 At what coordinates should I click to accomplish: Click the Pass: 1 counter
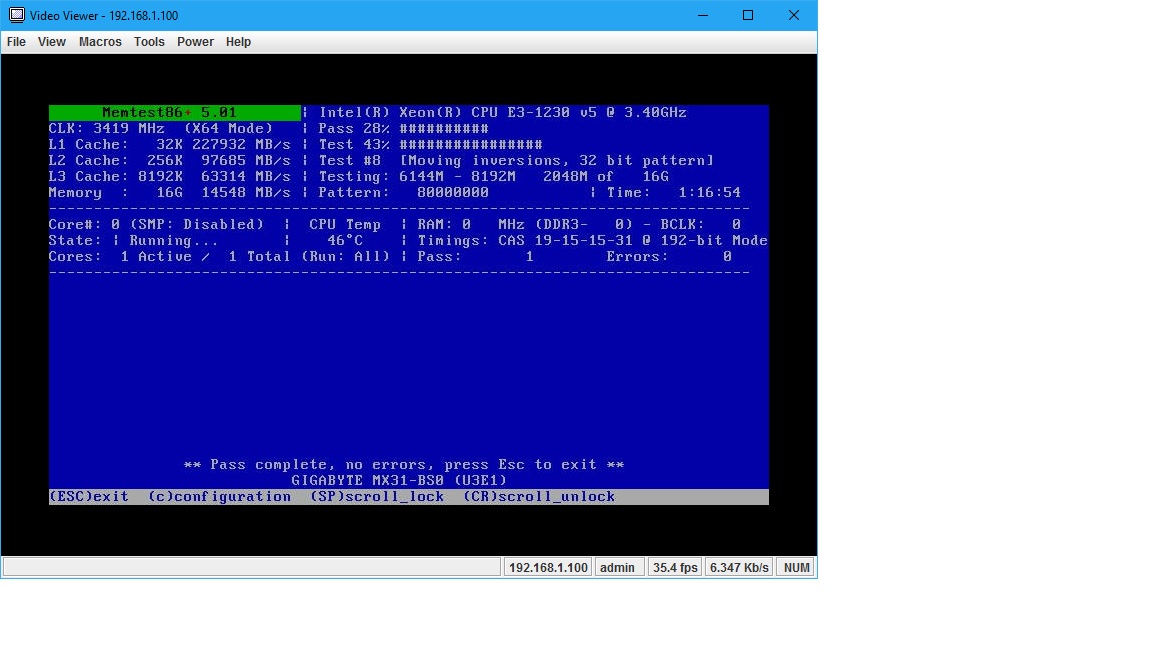coord(475,257)
